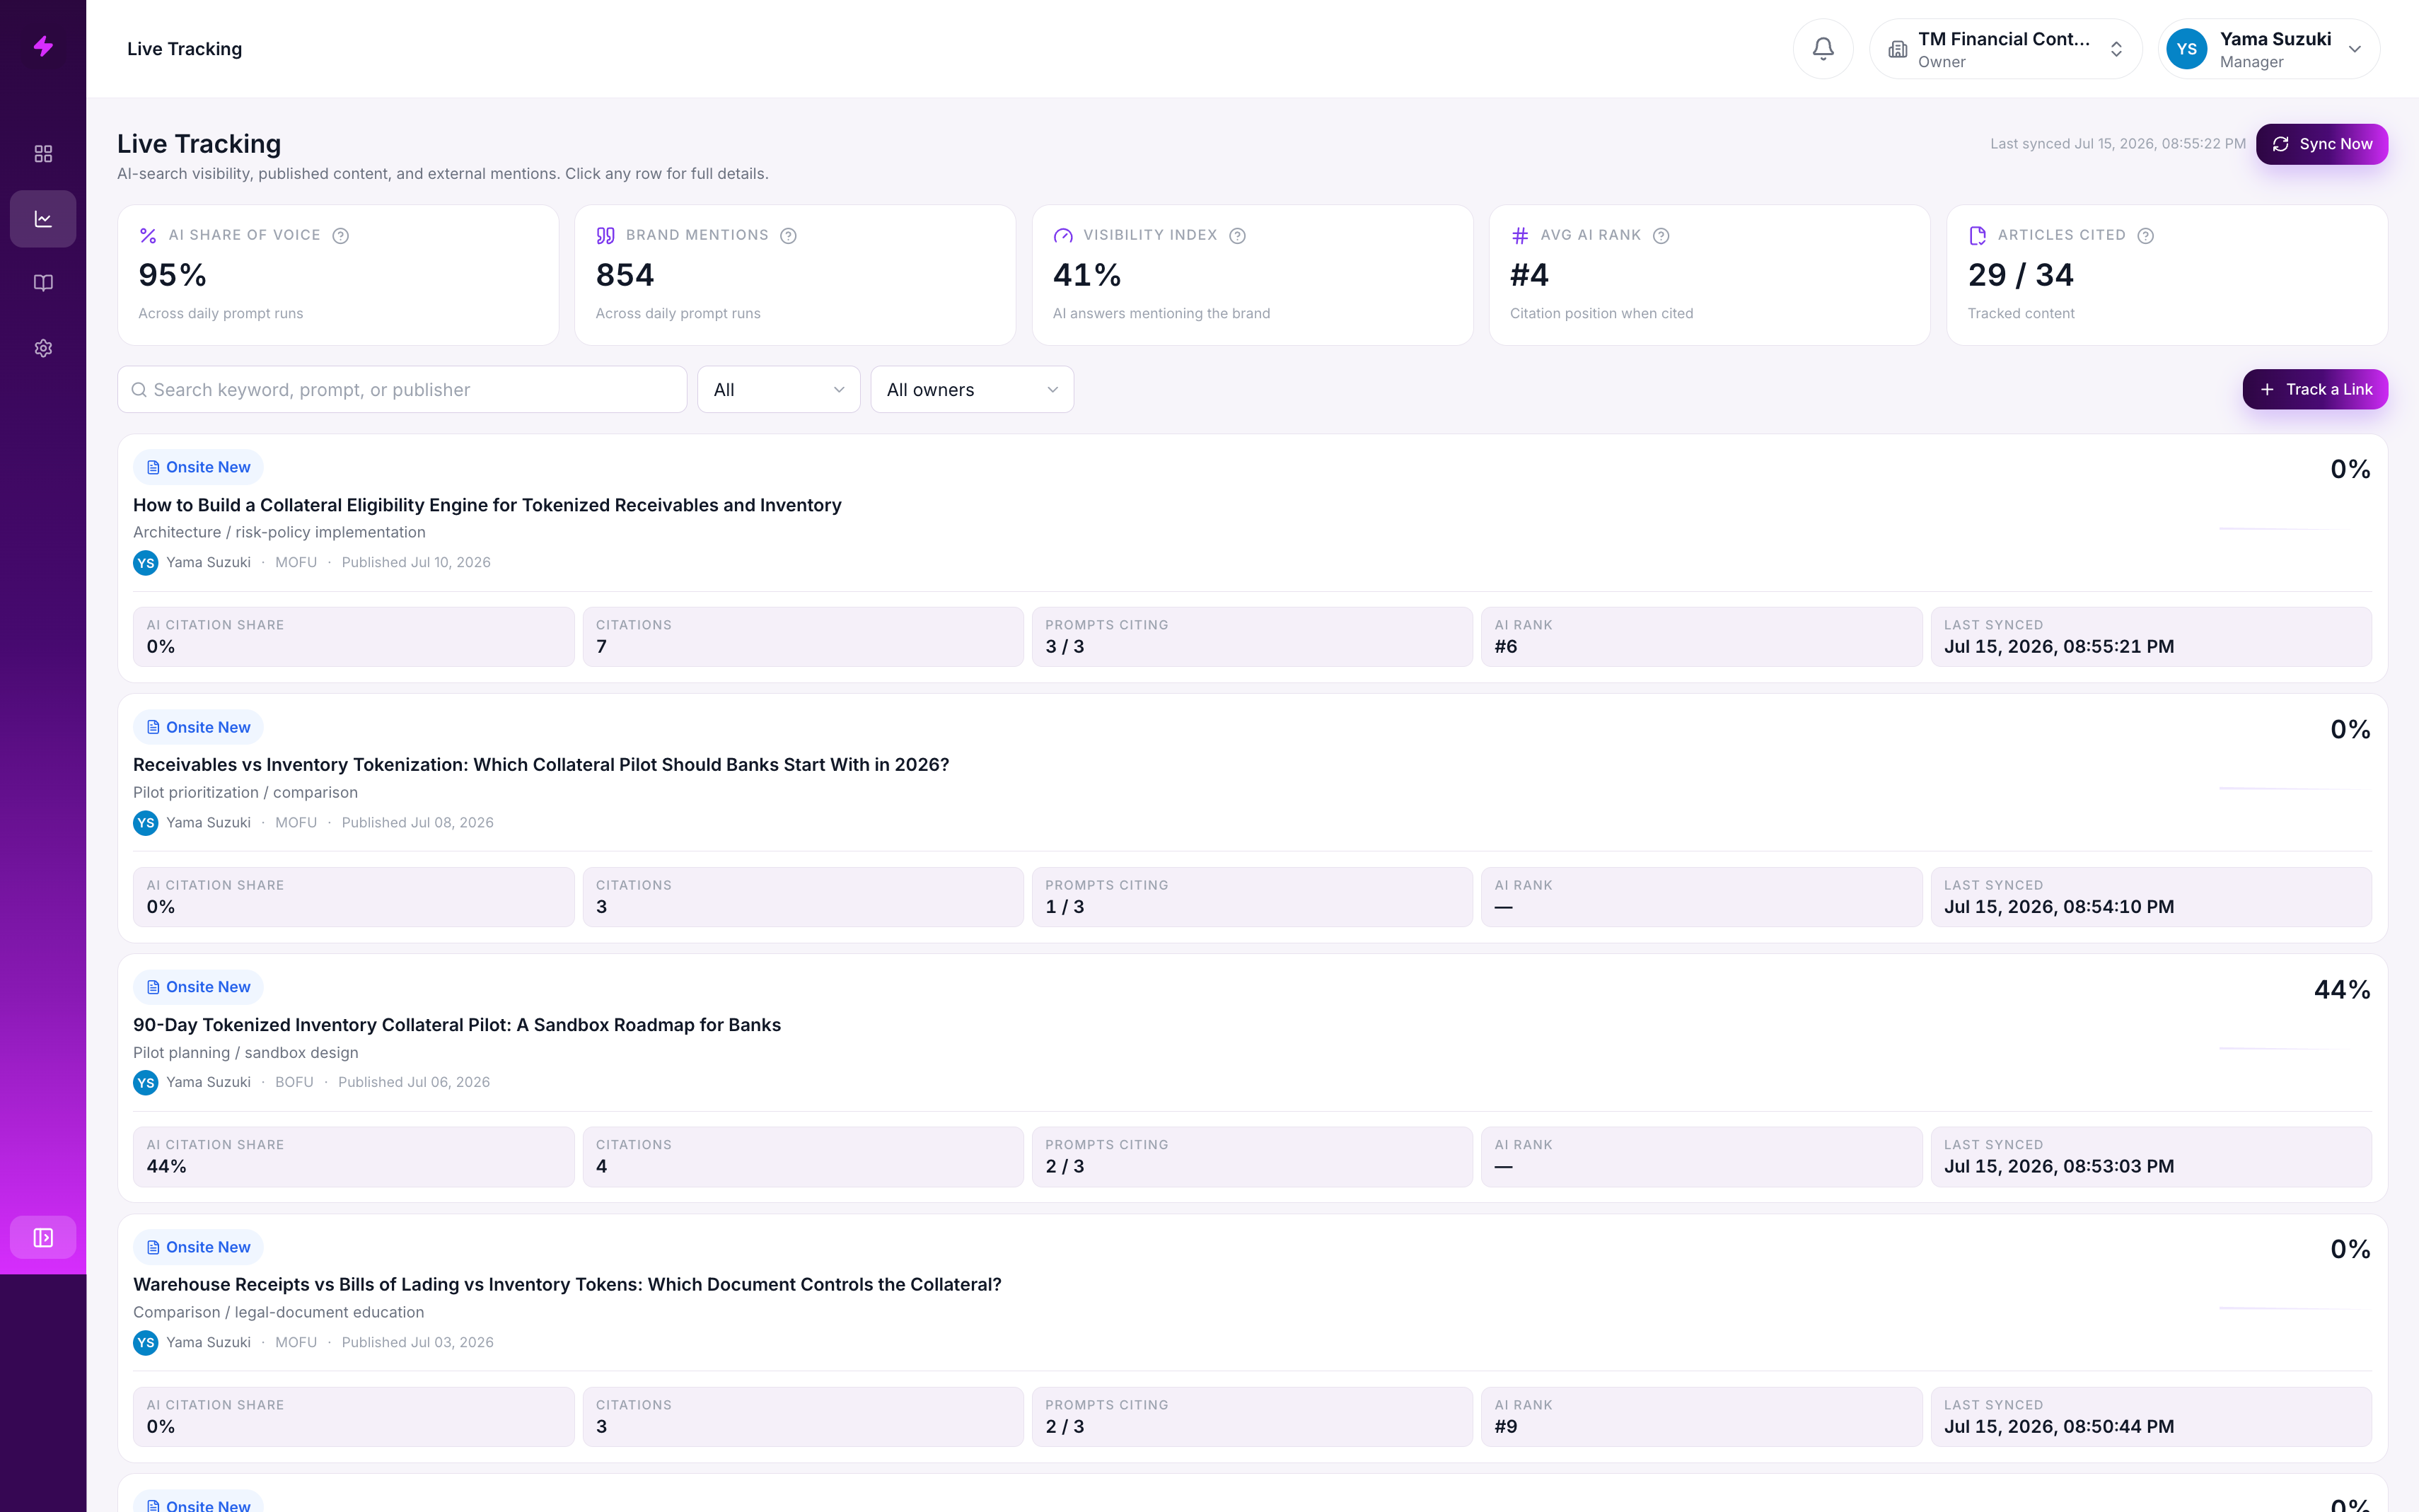Show help for AI Share of Voice

[x=340, y=236]
